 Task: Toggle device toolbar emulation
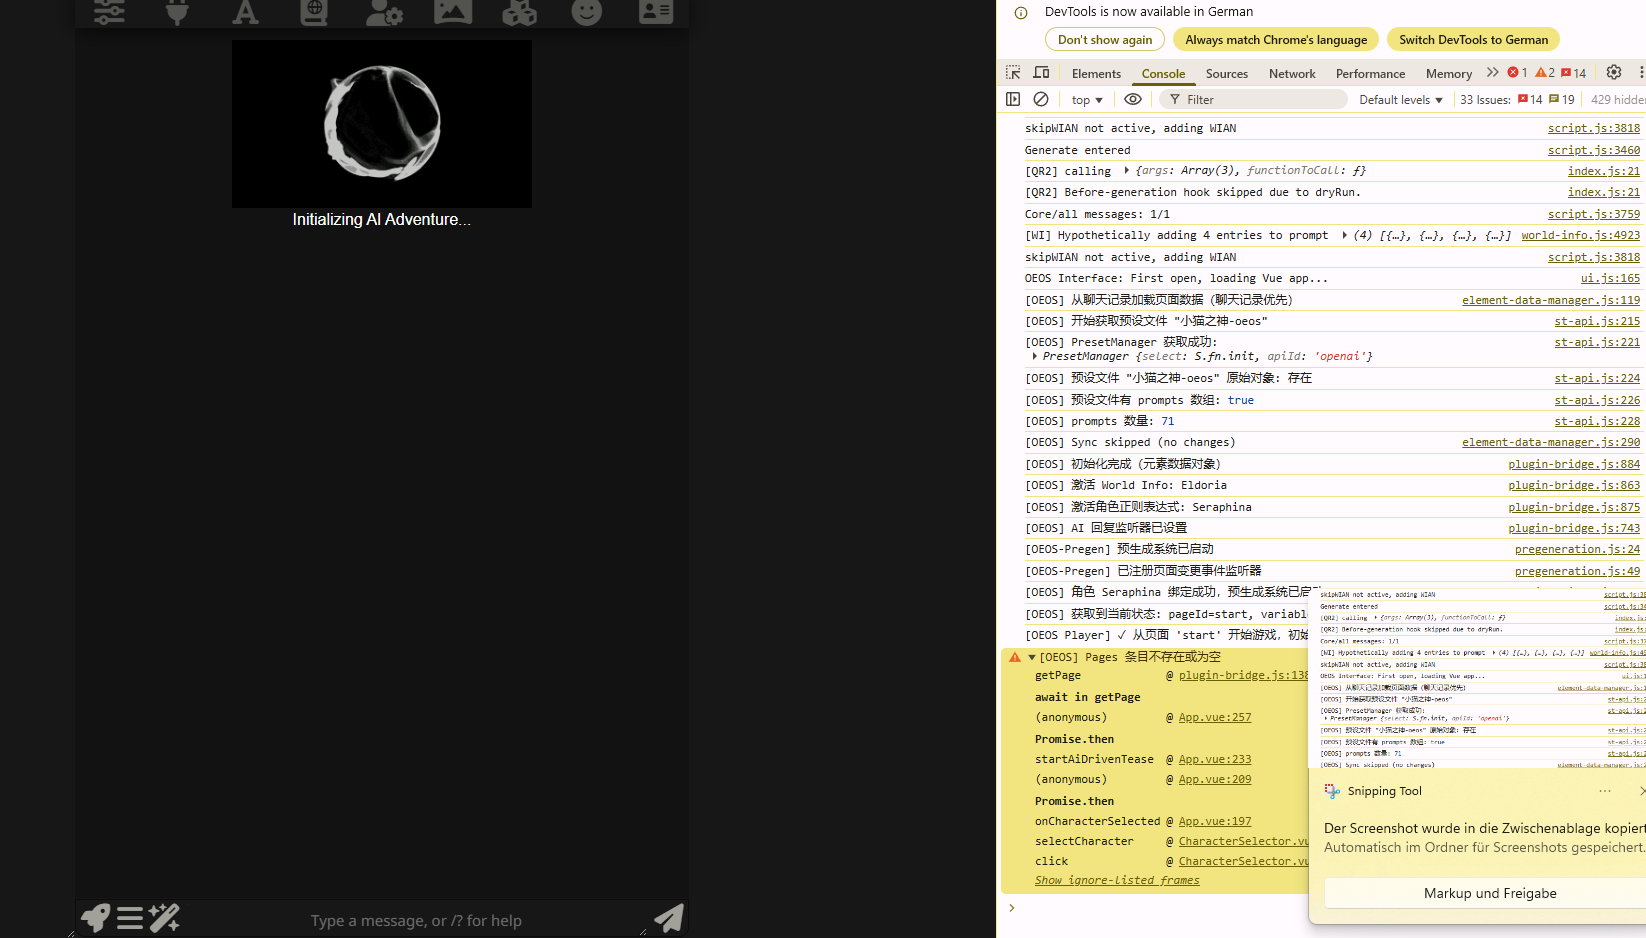point(1041,73)
